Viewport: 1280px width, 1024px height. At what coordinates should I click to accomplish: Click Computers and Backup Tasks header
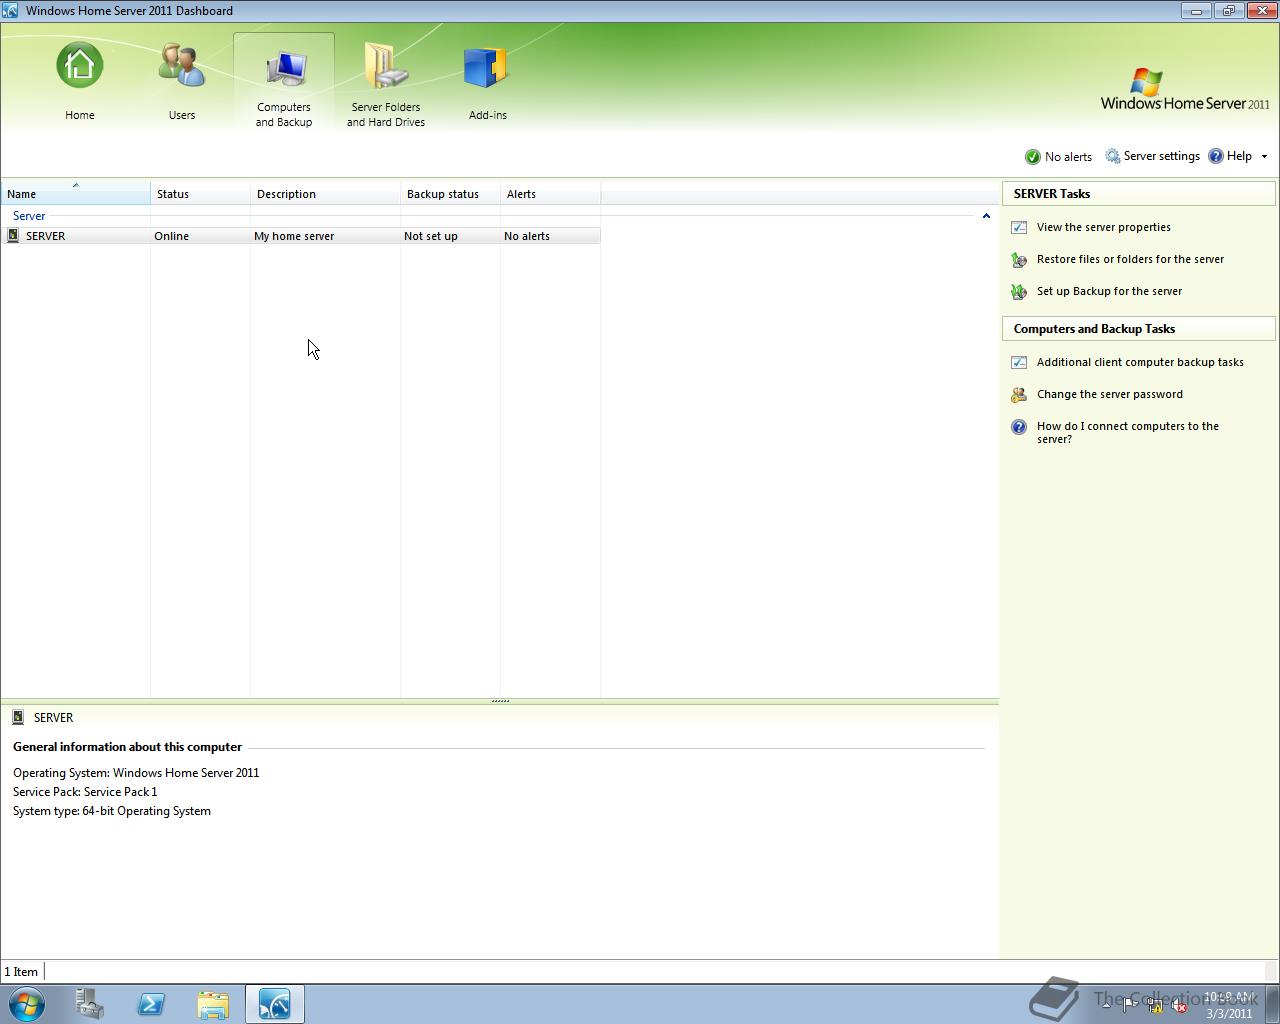pos(1139,329)
